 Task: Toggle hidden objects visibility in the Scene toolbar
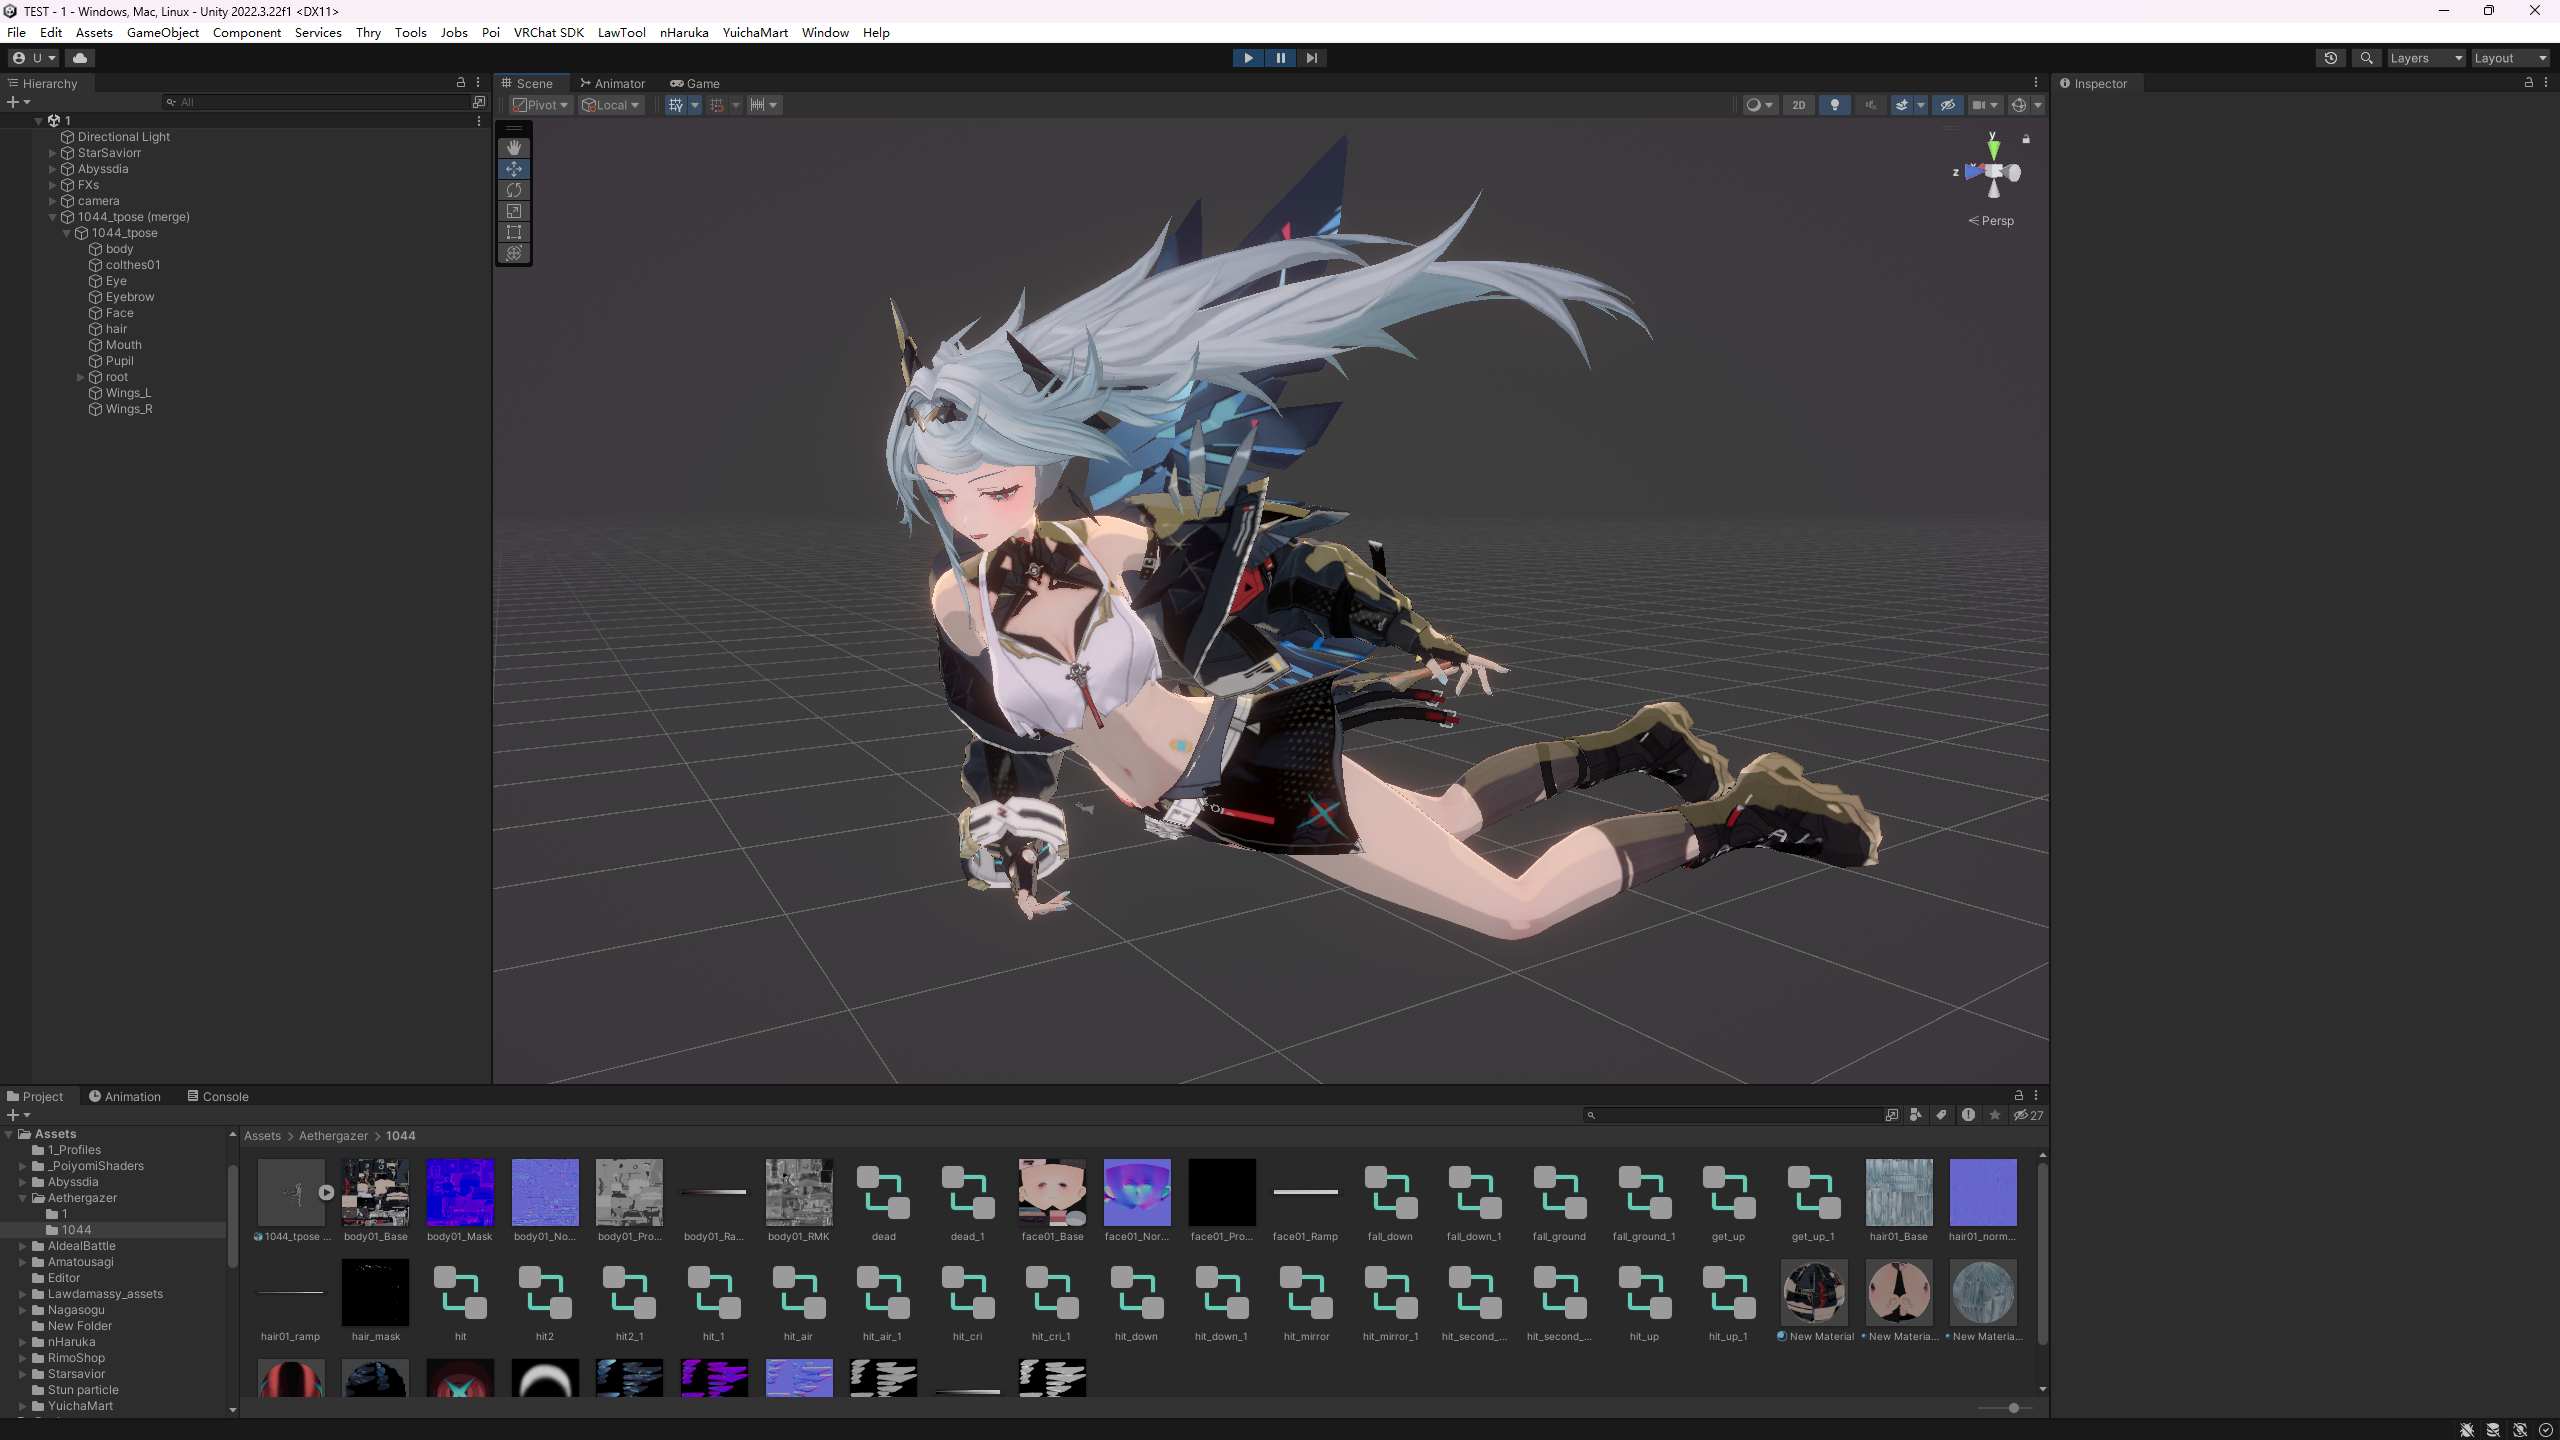click(x=1948, y=105)
